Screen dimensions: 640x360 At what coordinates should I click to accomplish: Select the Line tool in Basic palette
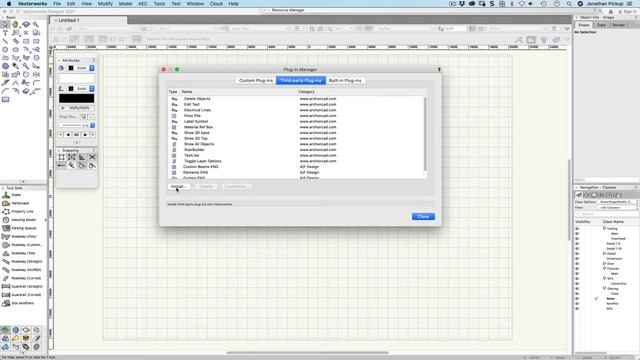(x=5, y=41)
